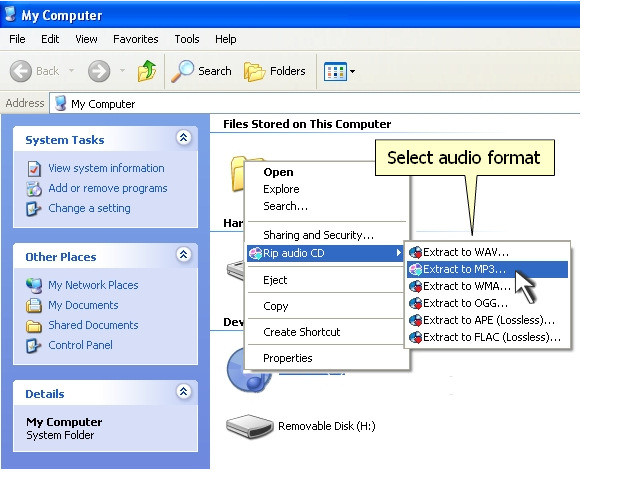640x480 pixels.
Task: Click the Shared Documents folder icon
Action: point(34,326)
